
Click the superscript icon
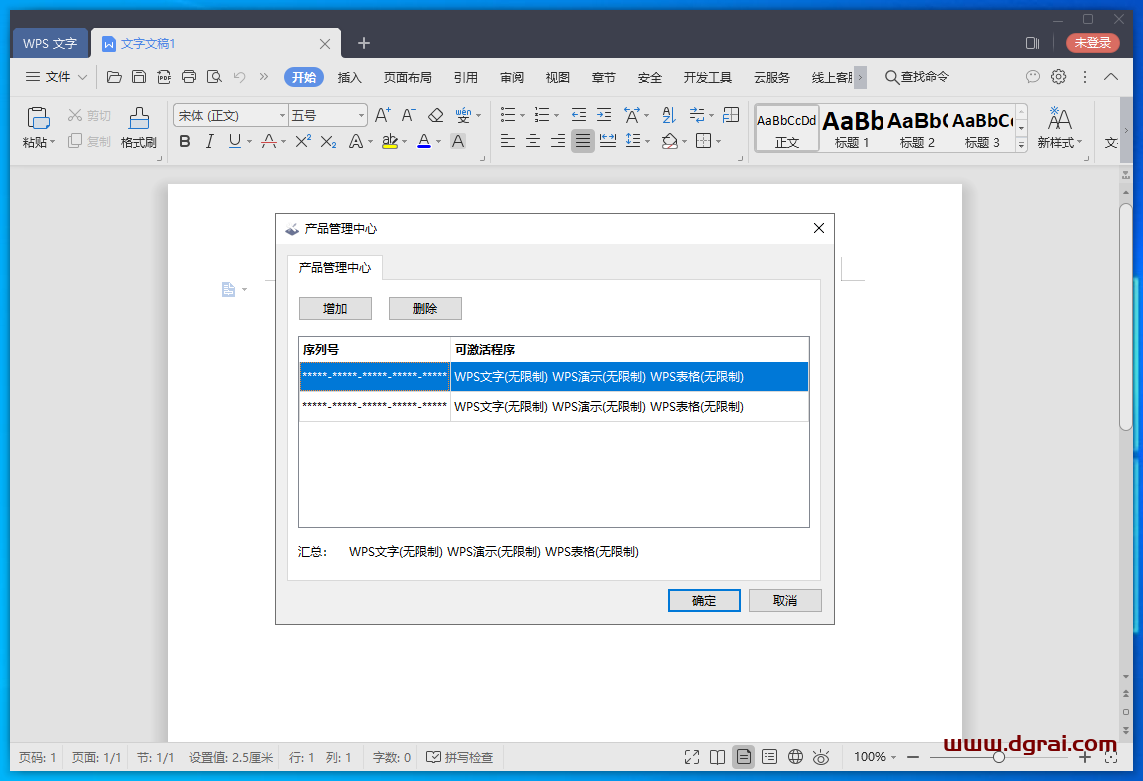[x=301, y=142]
